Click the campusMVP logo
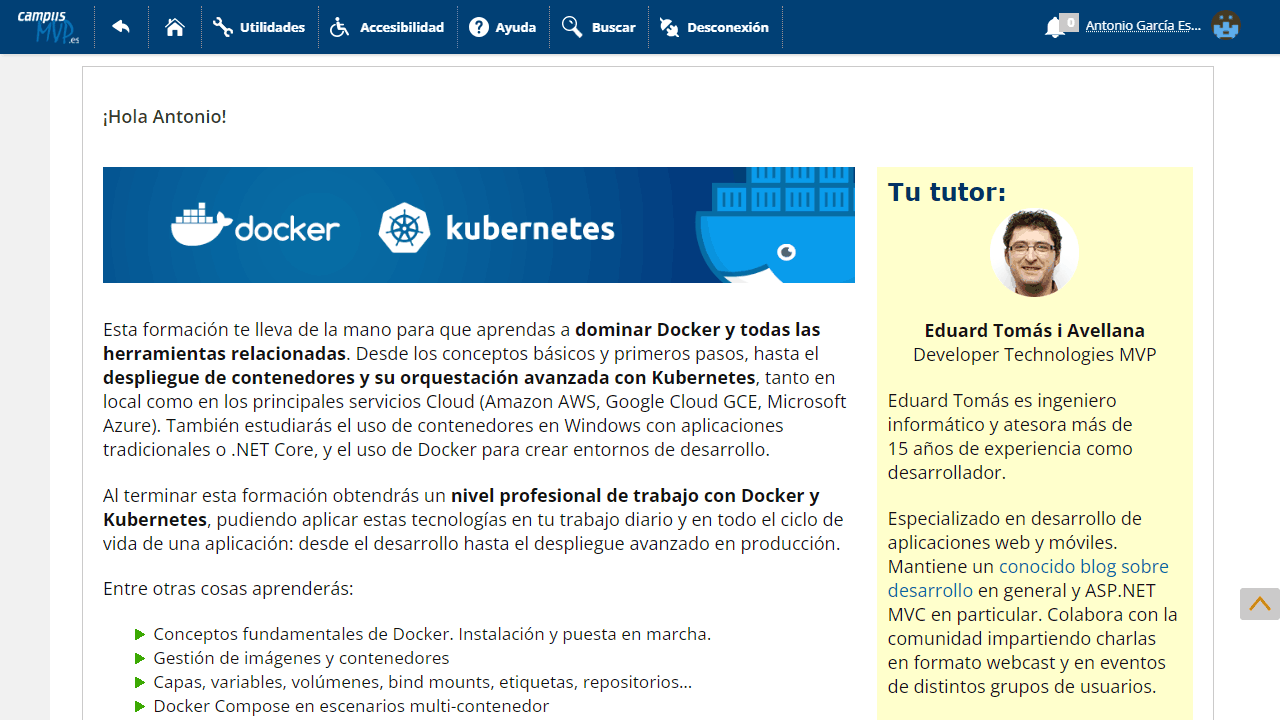The height and width of the screenshot is (720, 1280). (48, 27)
